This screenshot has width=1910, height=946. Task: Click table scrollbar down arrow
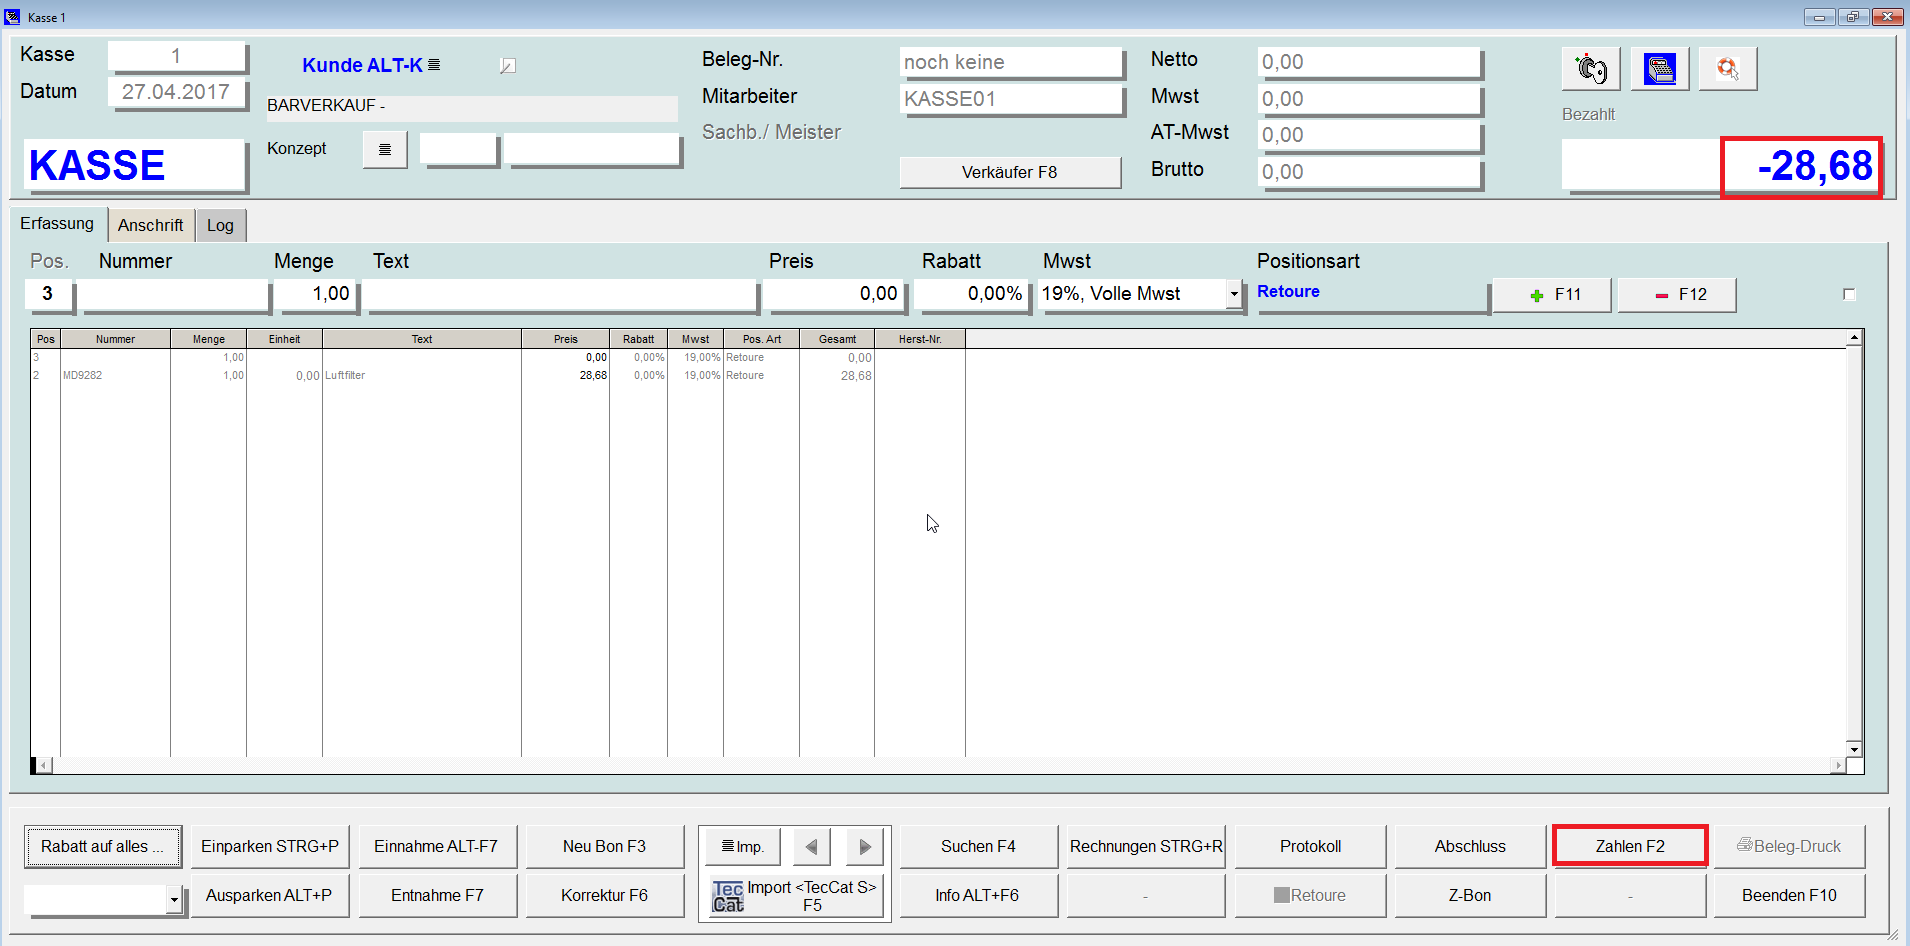[x=1854, y=749]
